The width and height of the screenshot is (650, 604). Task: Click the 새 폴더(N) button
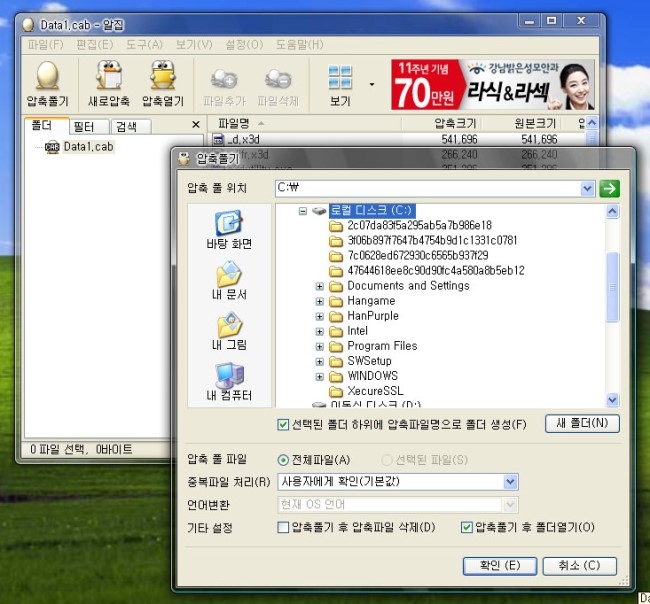pos(582,424)
